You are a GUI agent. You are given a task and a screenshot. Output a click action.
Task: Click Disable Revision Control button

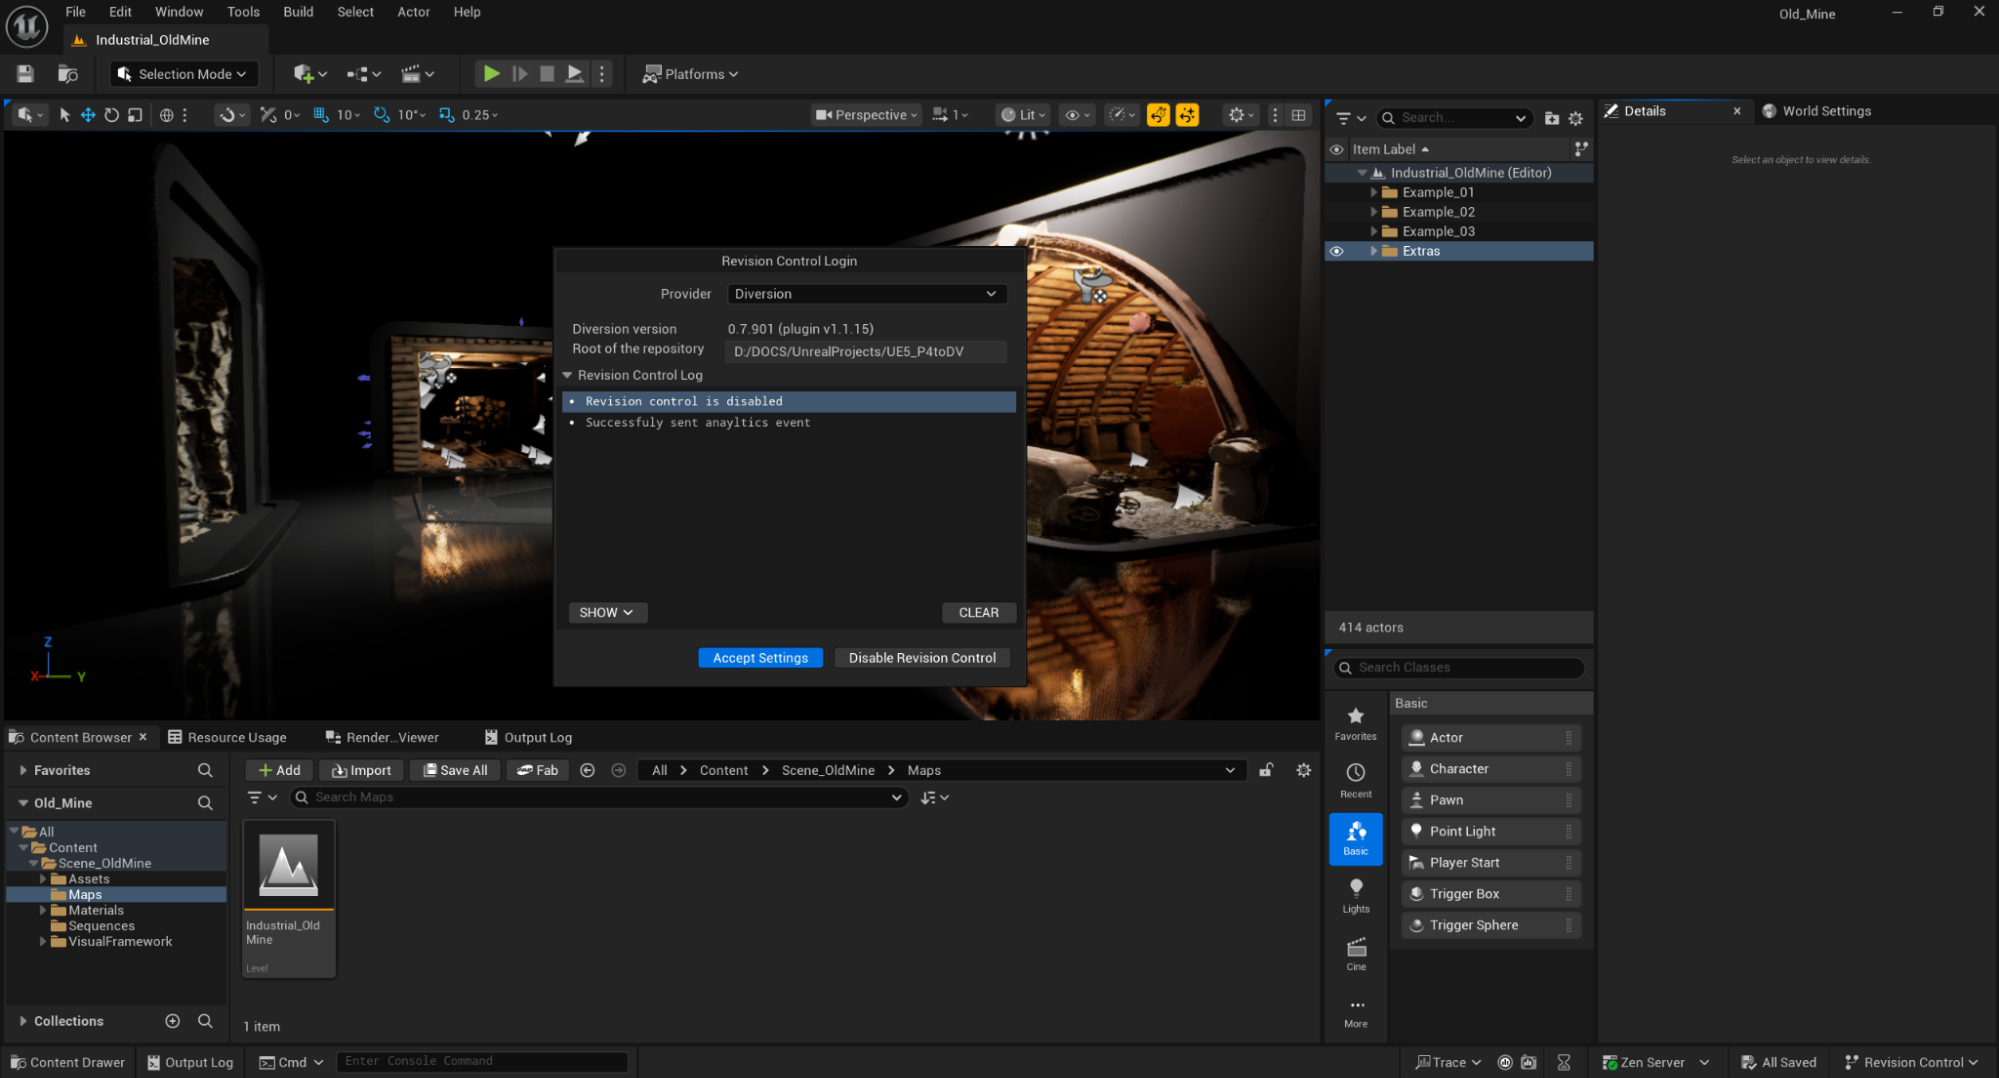pos(921,658)
